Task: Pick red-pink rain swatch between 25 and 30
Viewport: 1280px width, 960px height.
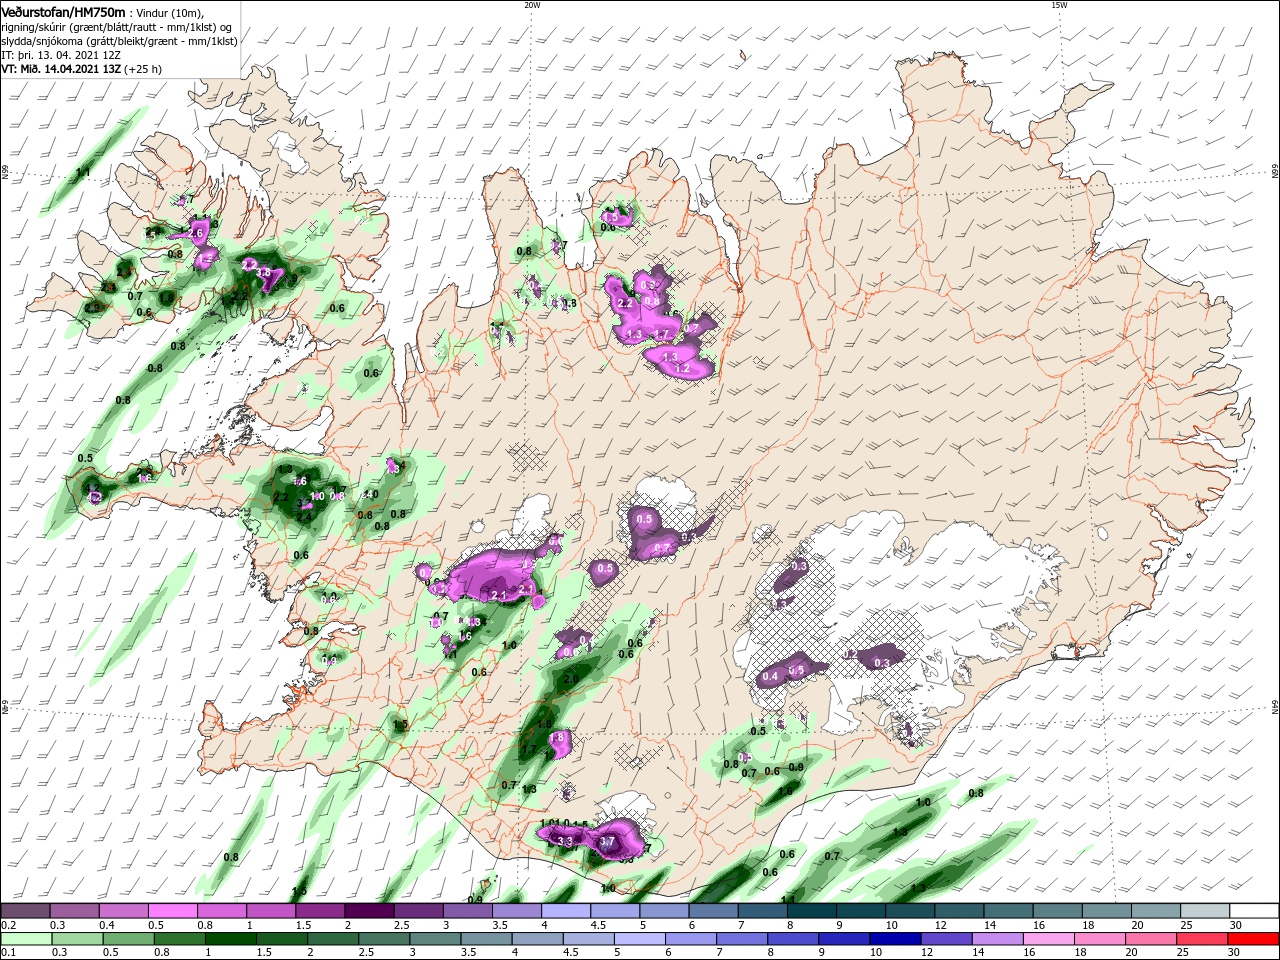Action: tap(1203, 939)
